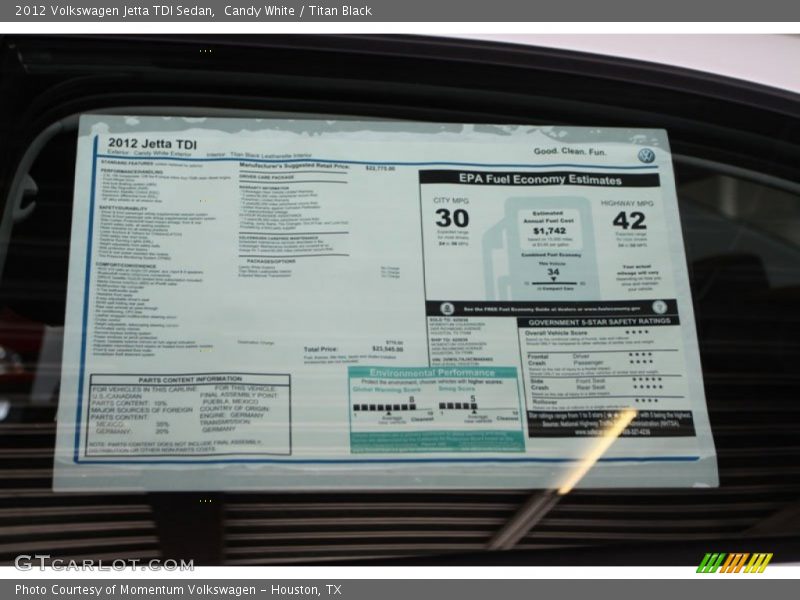The height and width of the screenshot is (600, 800).
Task: Click the Overall Vehicle Score stars
Action: [638, 333]
